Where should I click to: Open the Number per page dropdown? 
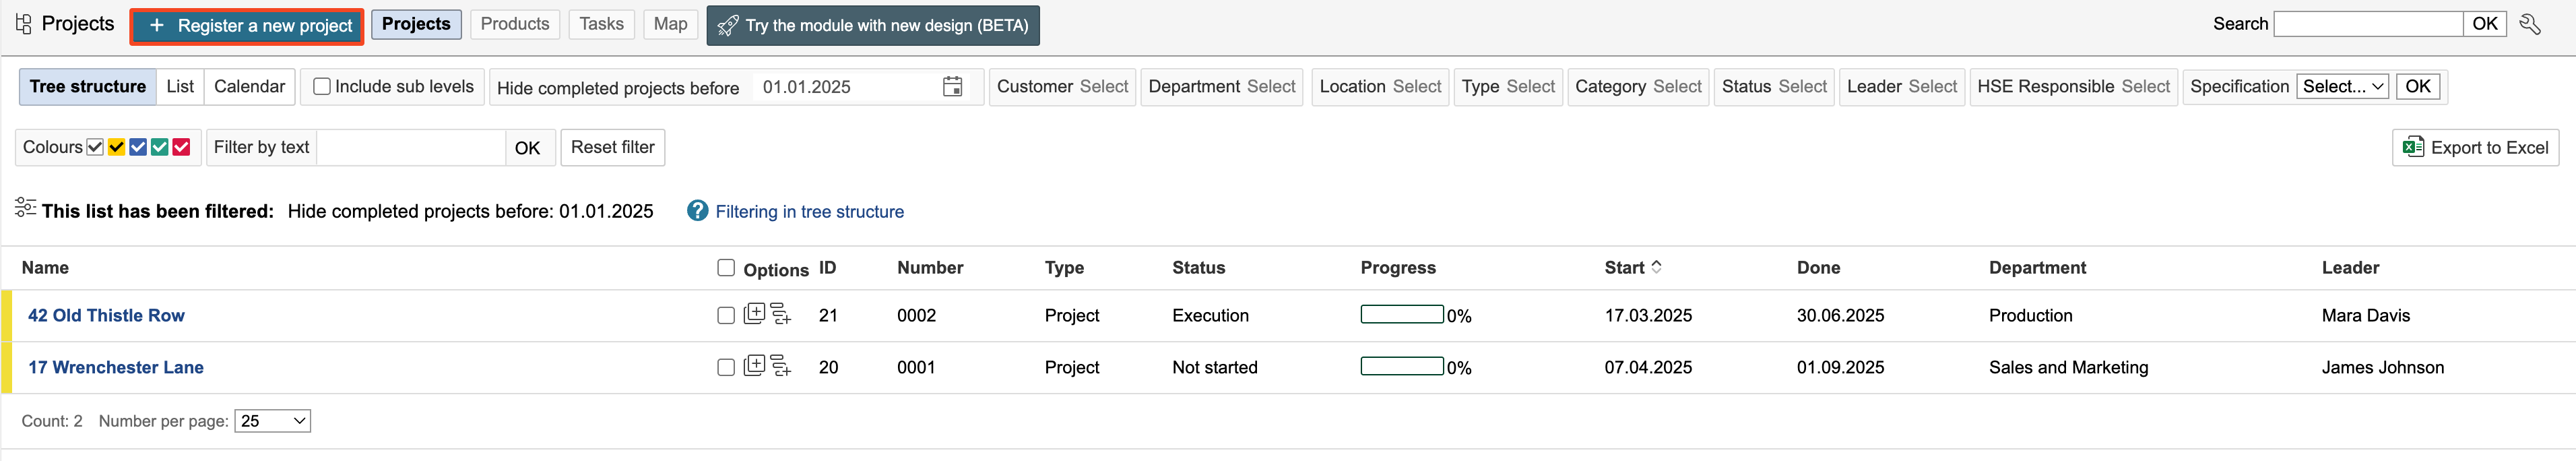272,421
